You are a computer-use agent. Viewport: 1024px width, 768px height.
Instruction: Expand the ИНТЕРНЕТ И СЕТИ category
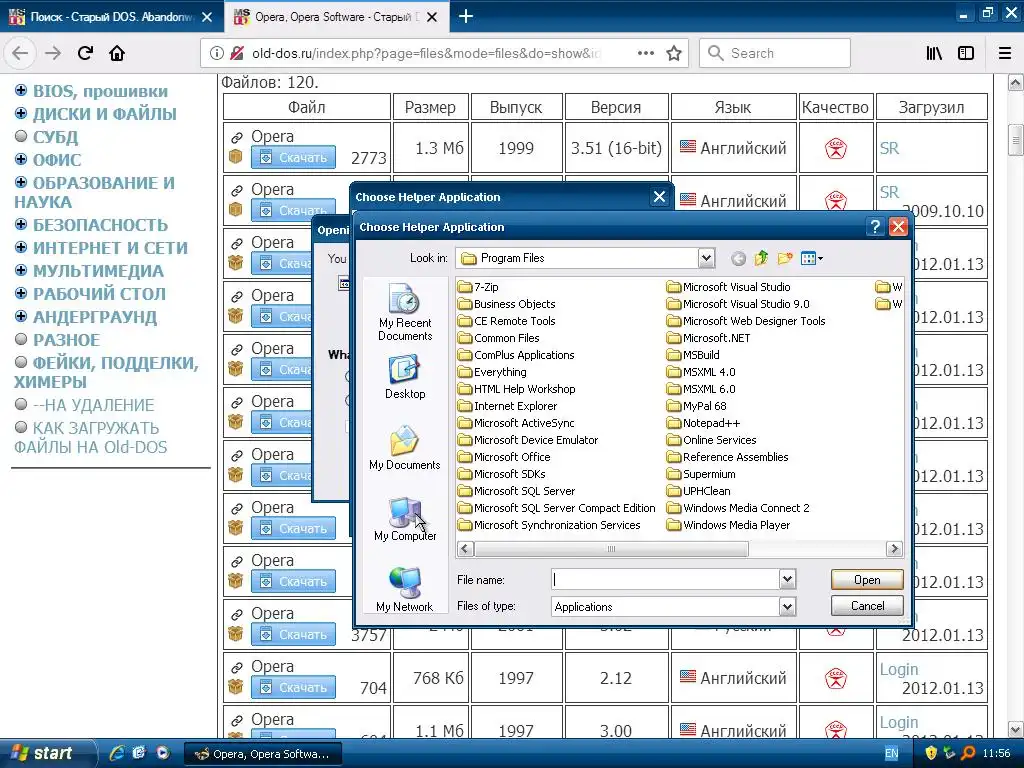[x=21, y=247]
